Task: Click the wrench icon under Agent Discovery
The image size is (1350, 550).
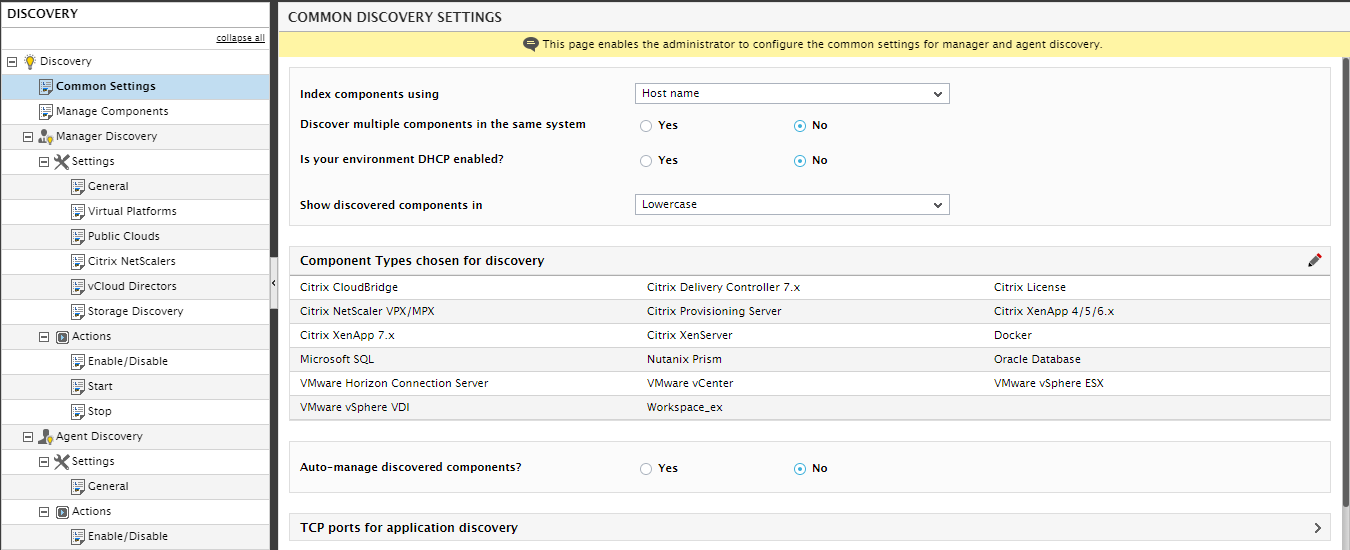Action: tap(62, 461)
